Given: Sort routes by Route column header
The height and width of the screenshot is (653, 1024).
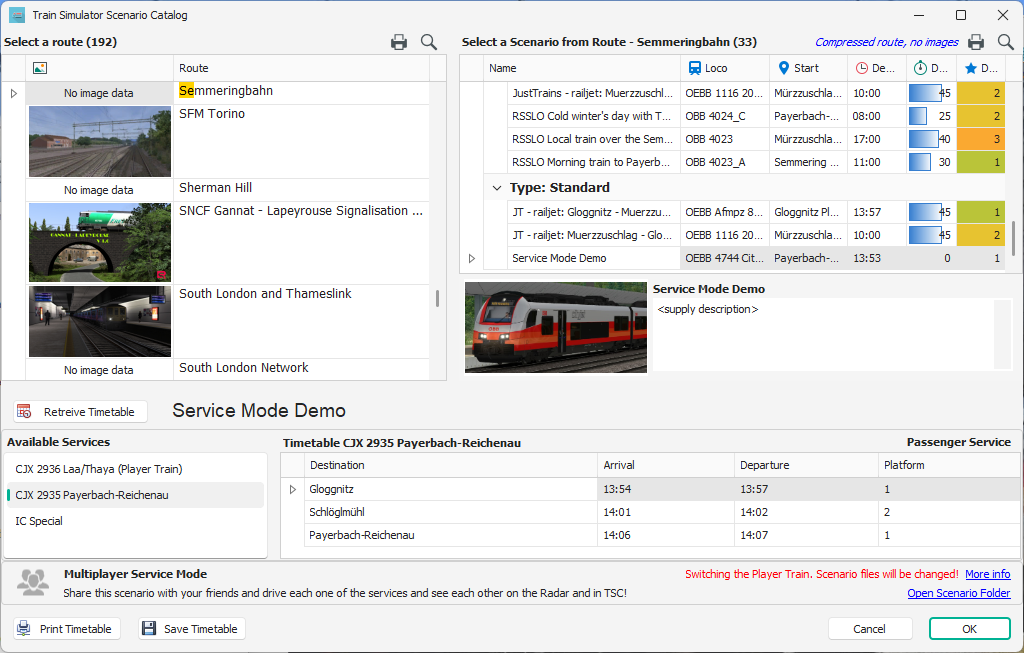Looking at the screenshot, I should pos(302,68).
